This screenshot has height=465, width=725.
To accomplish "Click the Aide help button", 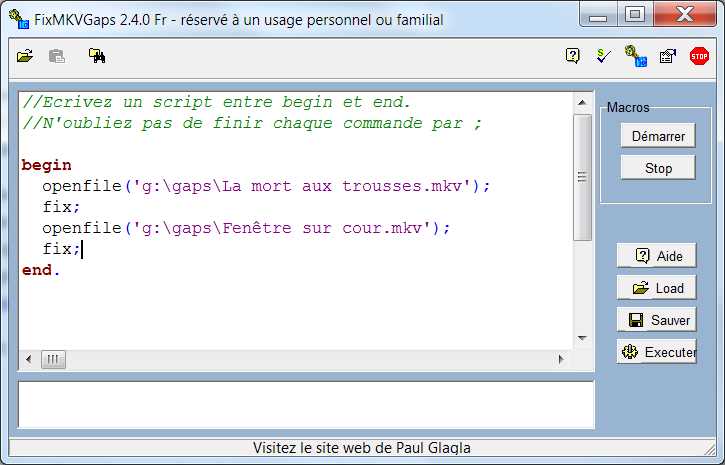I will [656, 256].
